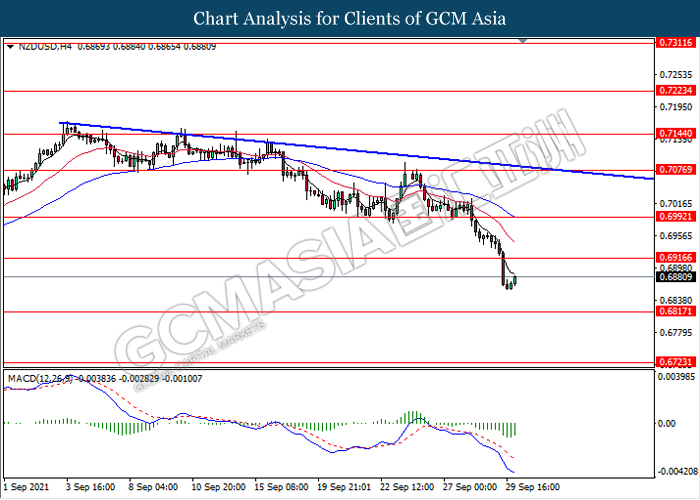Viewport: 700px width, 500px height.
Task: Select the 0.71440 red price level label
Action: click(675, 133)
